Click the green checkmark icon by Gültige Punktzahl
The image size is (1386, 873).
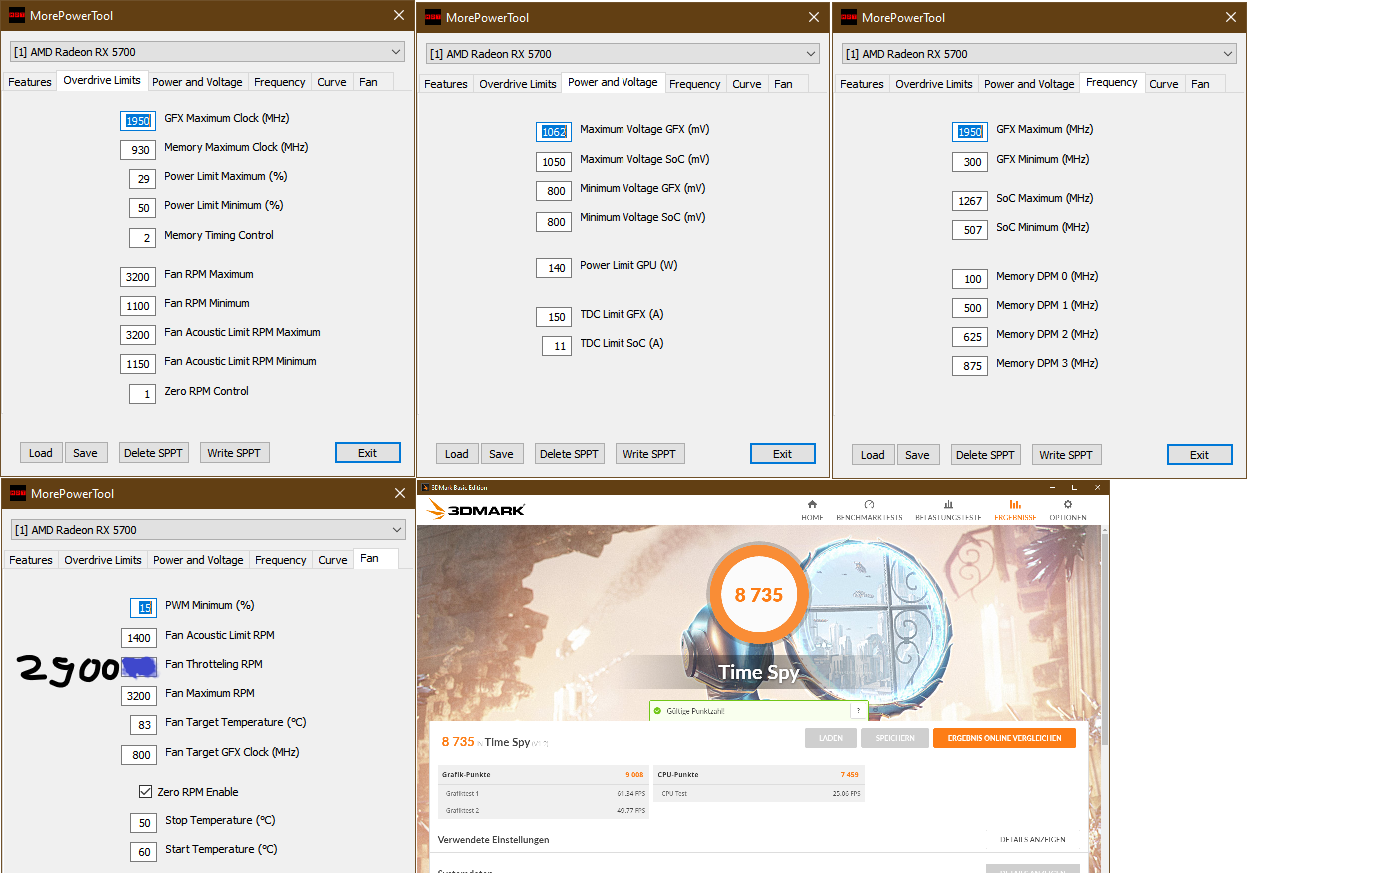(x=658, y=711)
